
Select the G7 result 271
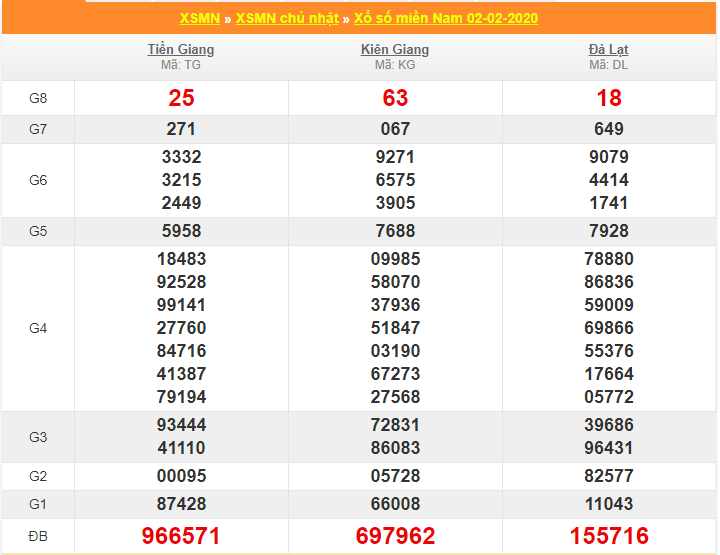click(x=181, y=129)
